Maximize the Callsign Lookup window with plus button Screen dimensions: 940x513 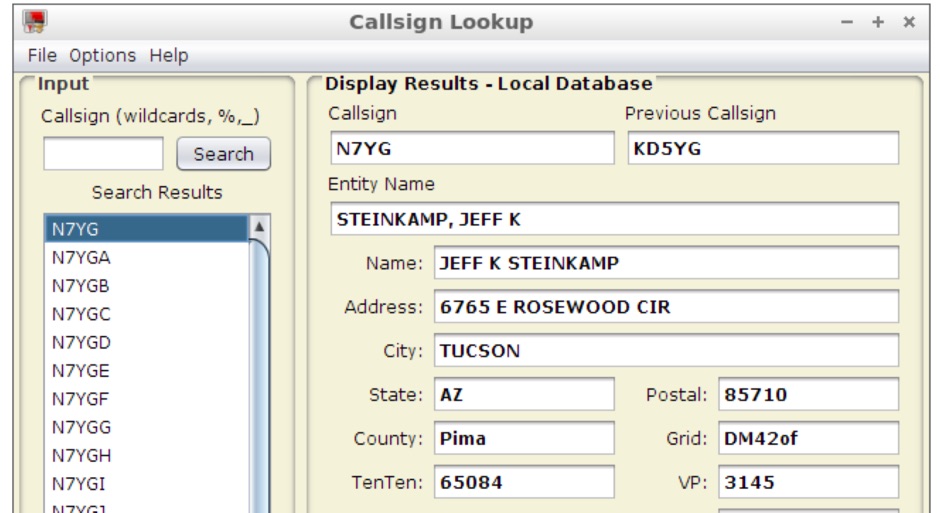click(878, 22)
